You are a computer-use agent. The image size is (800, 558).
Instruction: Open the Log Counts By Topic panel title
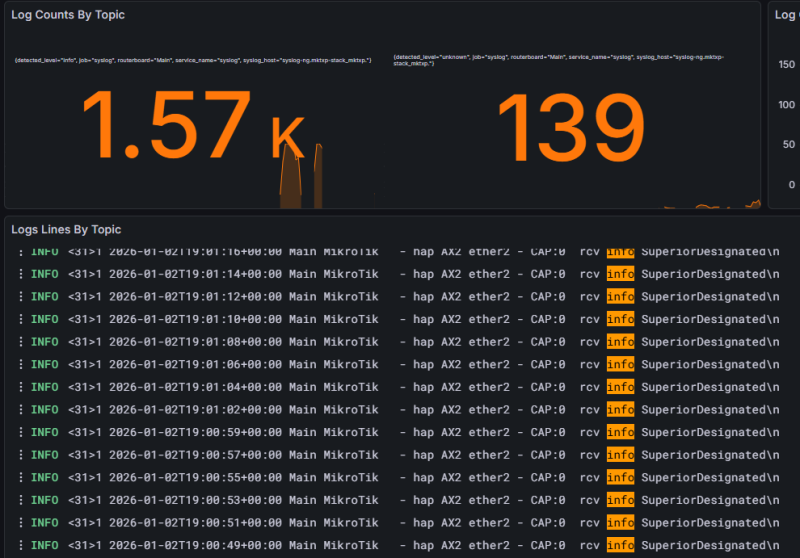(68, 15)
